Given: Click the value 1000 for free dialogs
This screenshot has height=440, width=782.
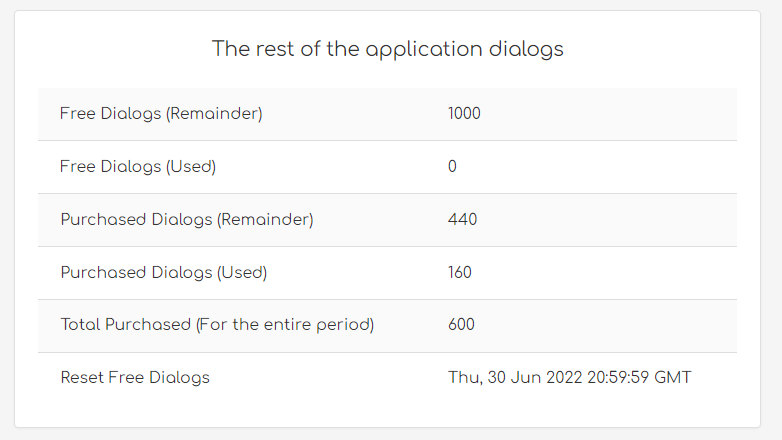Looking at the screenshot, I should [x=464, y=114].
